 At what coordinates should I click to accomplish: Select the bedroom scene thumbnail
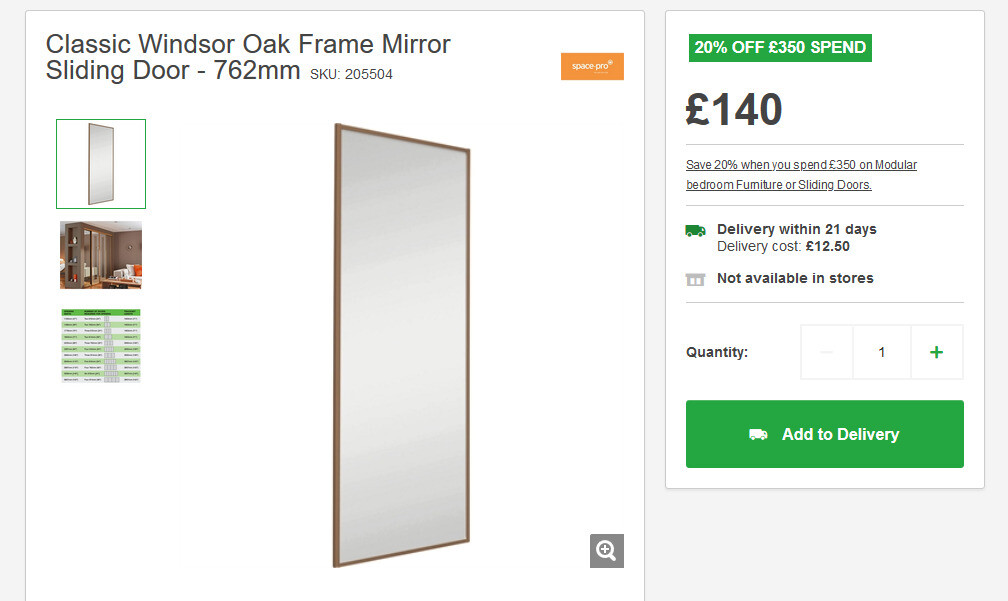pos(101,255)
